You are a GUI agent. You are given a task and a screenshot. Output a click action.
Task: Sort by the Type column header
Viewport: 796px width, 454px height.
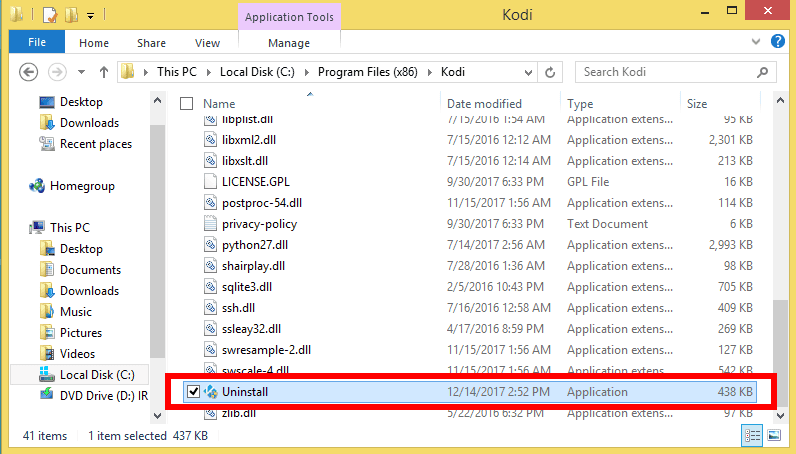click(580, 104)
